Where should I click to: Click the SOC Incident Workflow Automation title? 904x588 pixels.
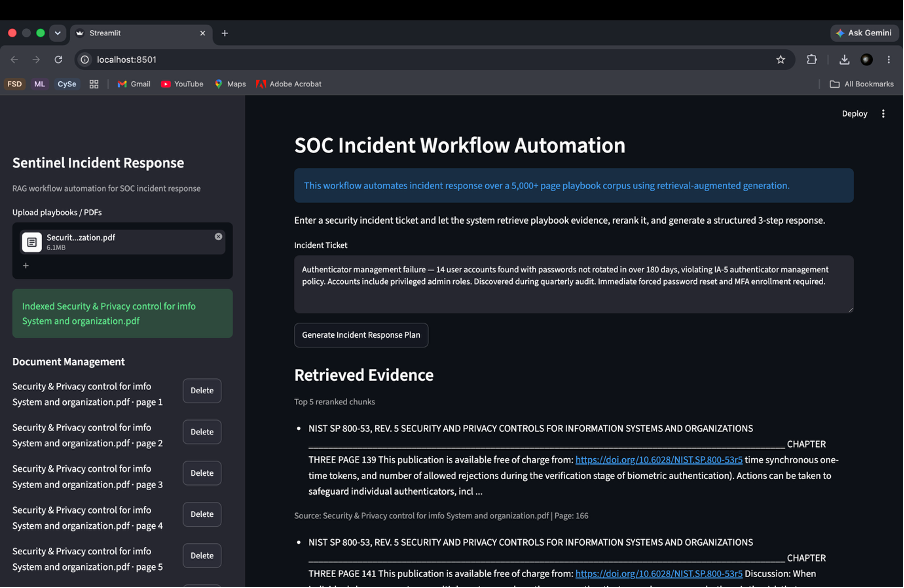(x=459, y=145)
